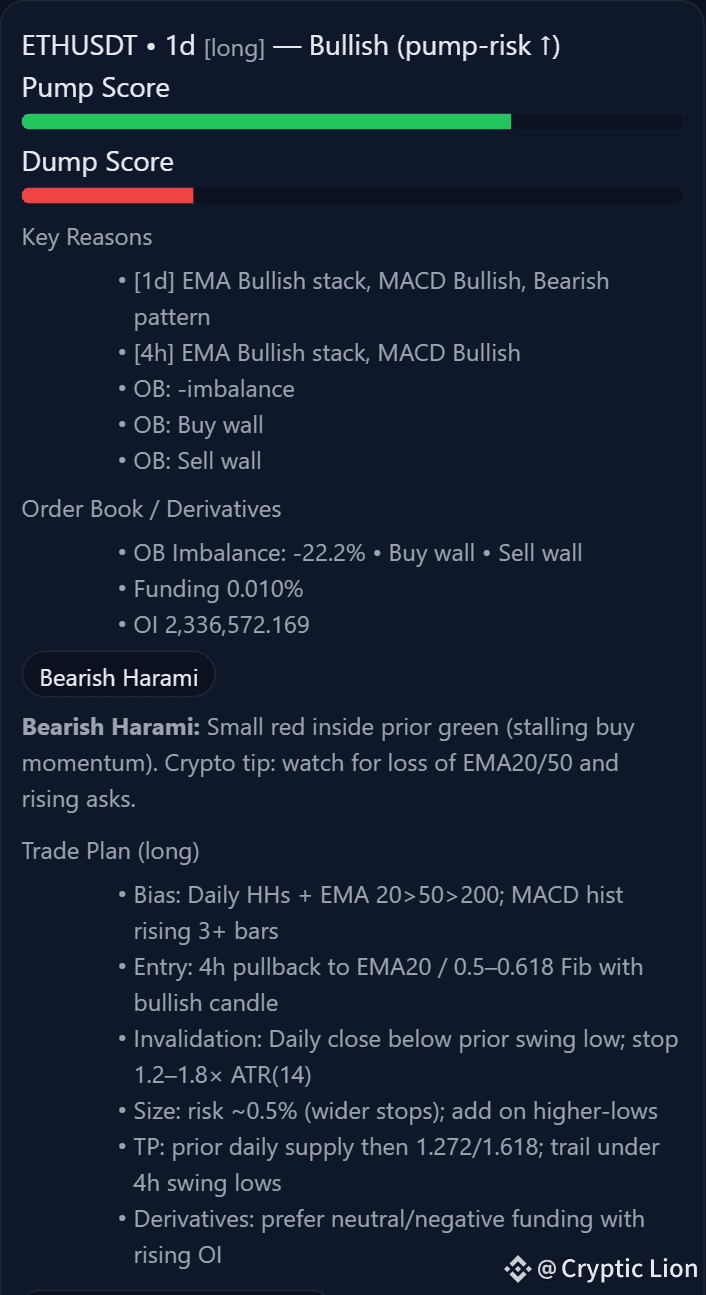This screenshot has width=706, height=1295.
Task: Click the [long] tag in header
Action: (x=234, y=48)
